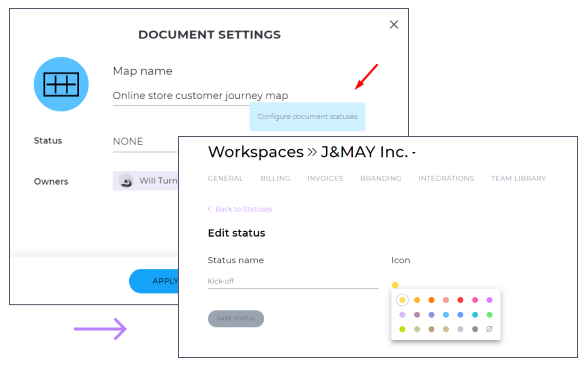Choose the no-icon slashed circle option
Screen dimensions: 586x371
coord(490,329)
